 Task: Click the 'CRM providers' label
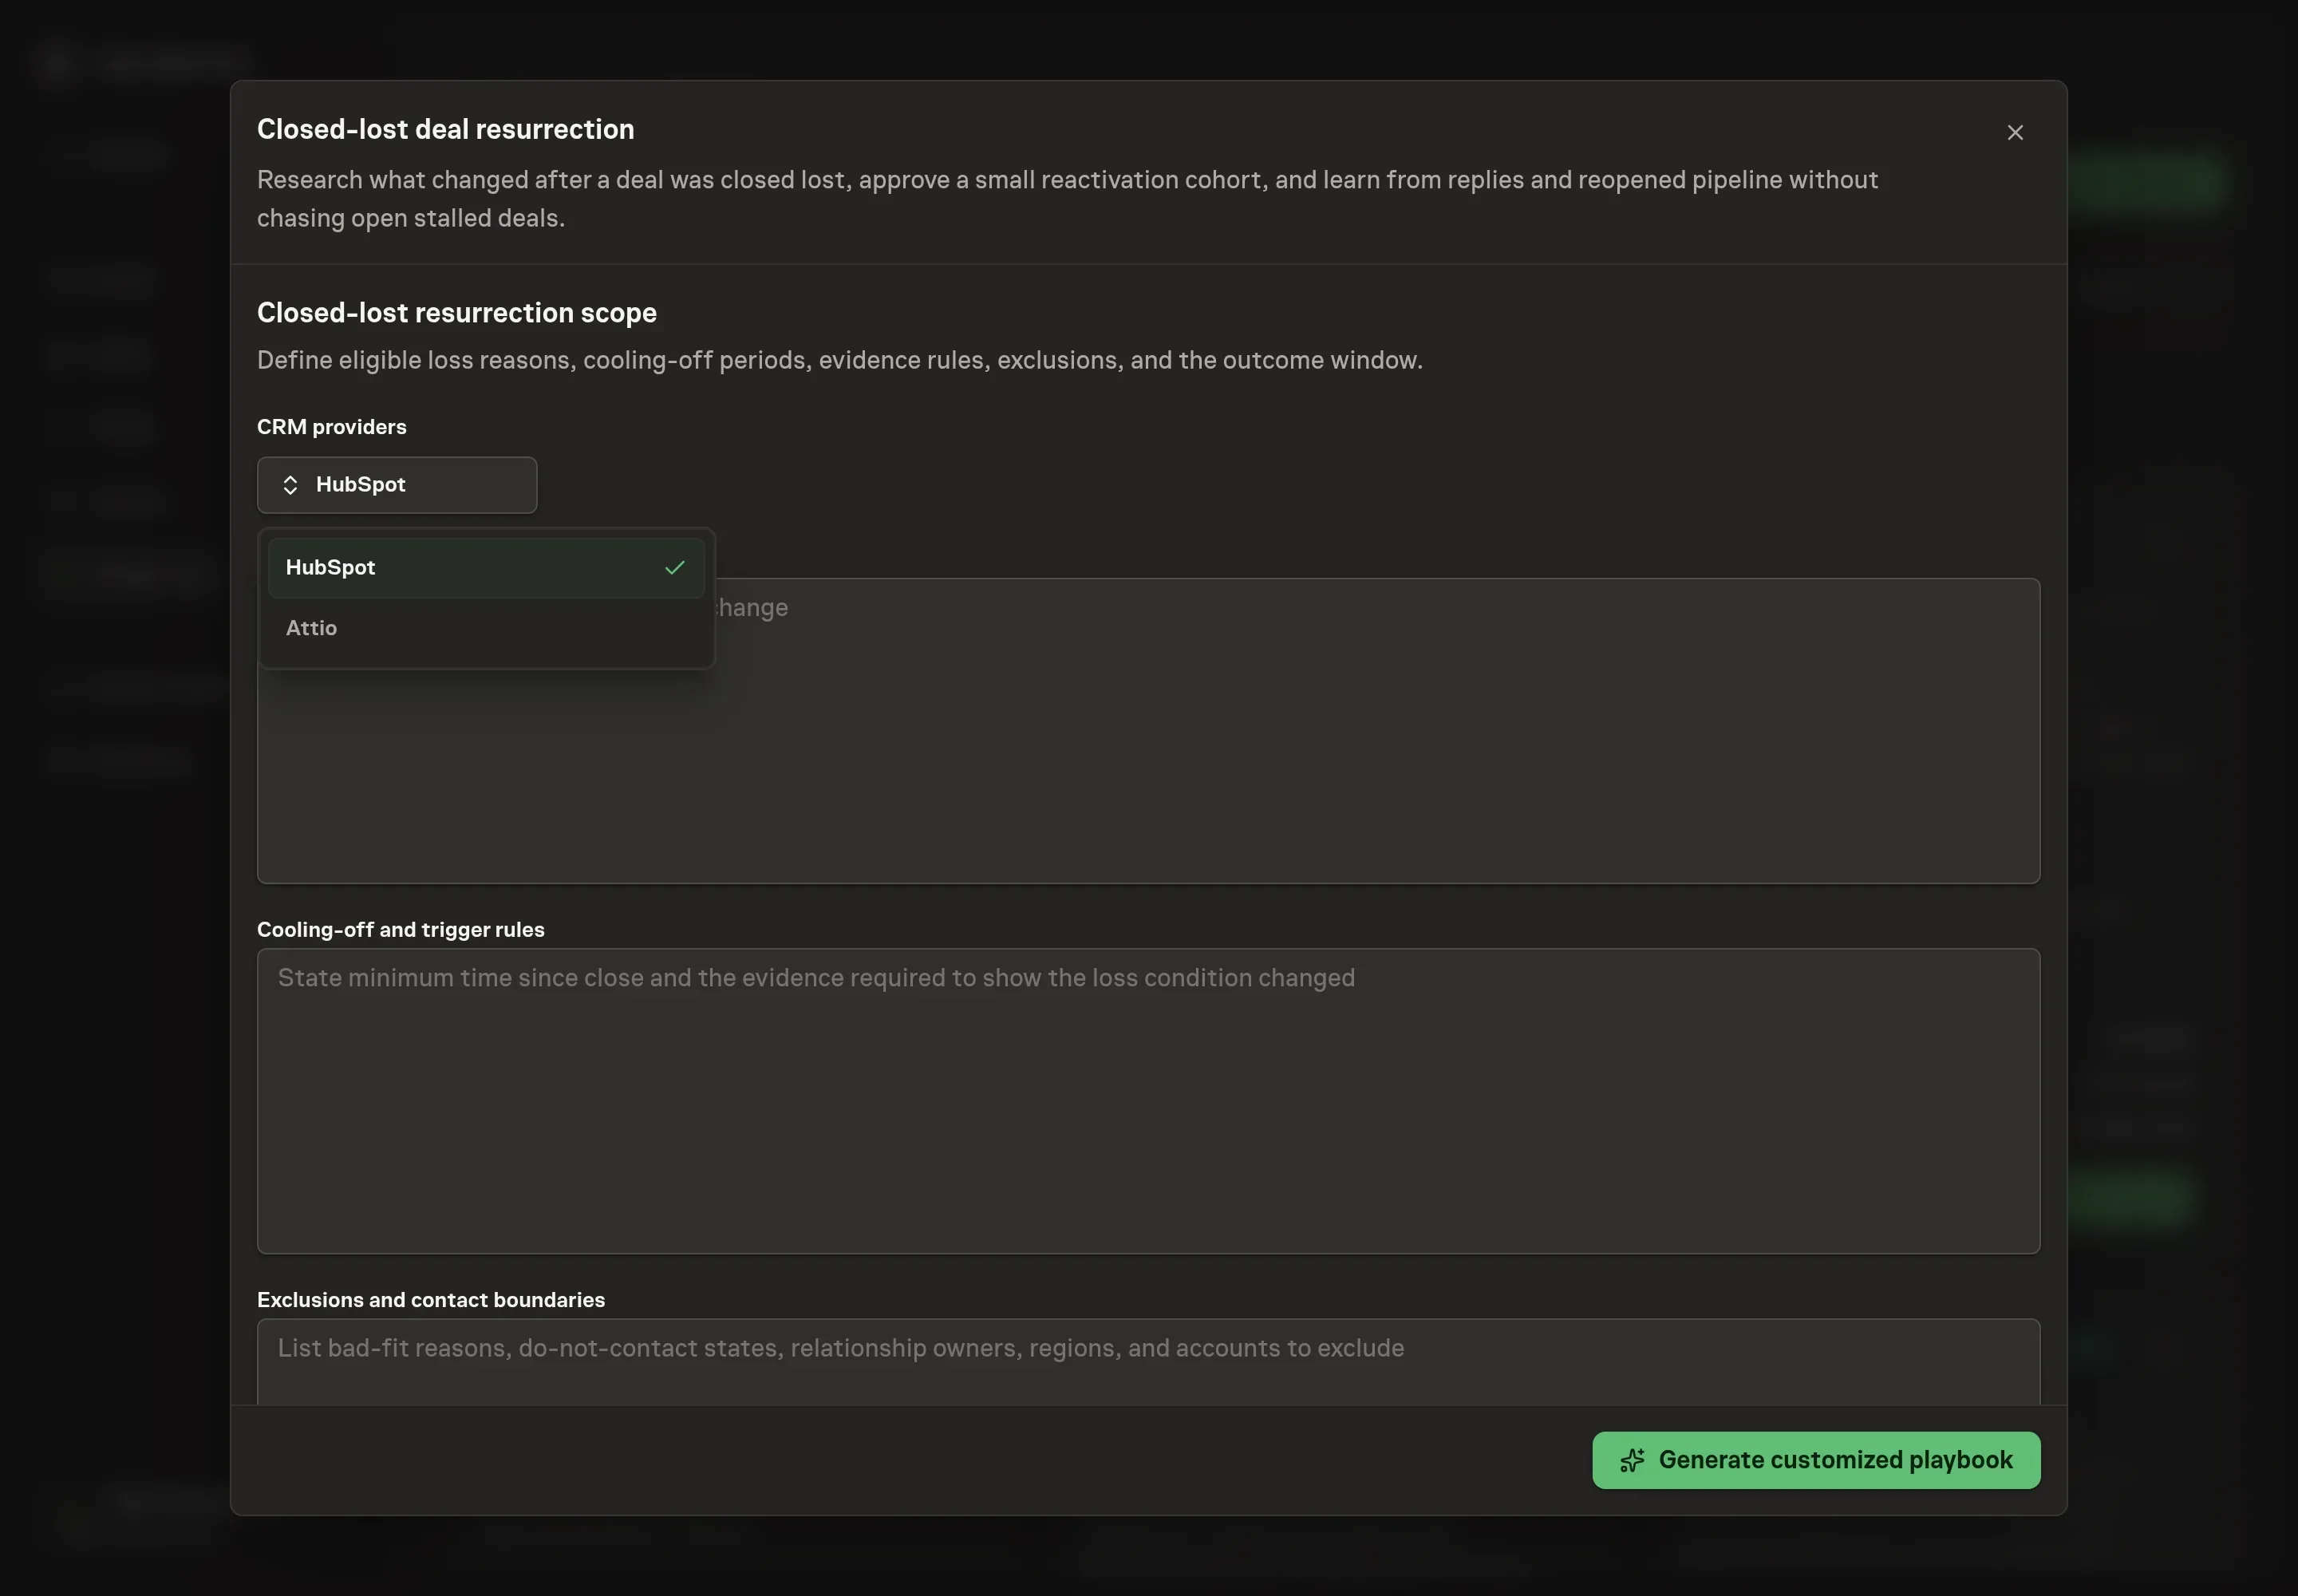pyautogui.click(x=332, y=427)
